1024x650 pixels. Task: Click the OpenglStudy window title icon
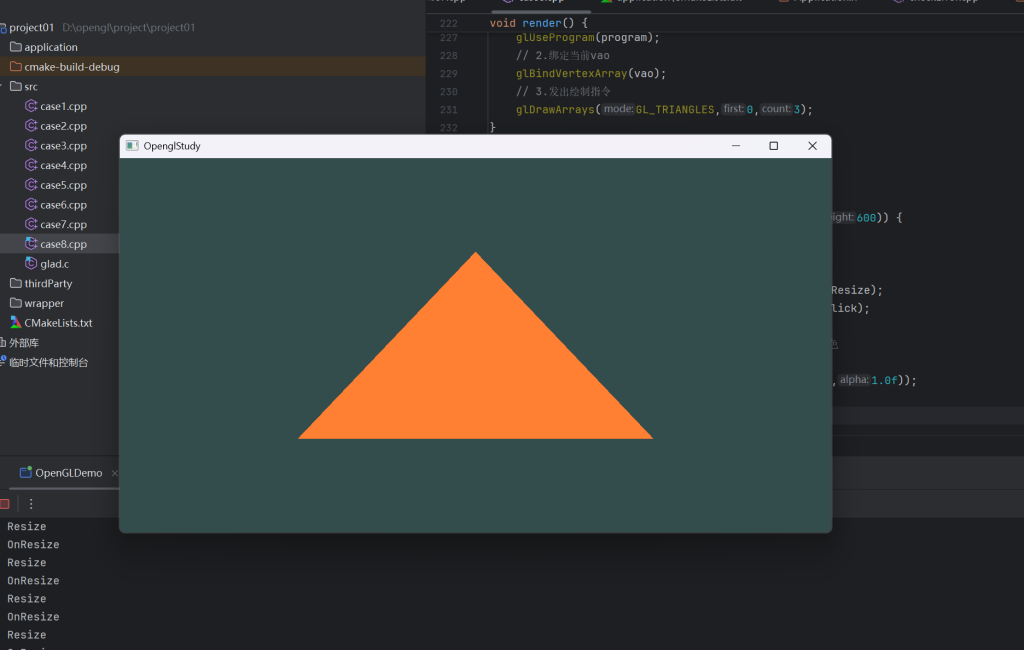point(132,146)
